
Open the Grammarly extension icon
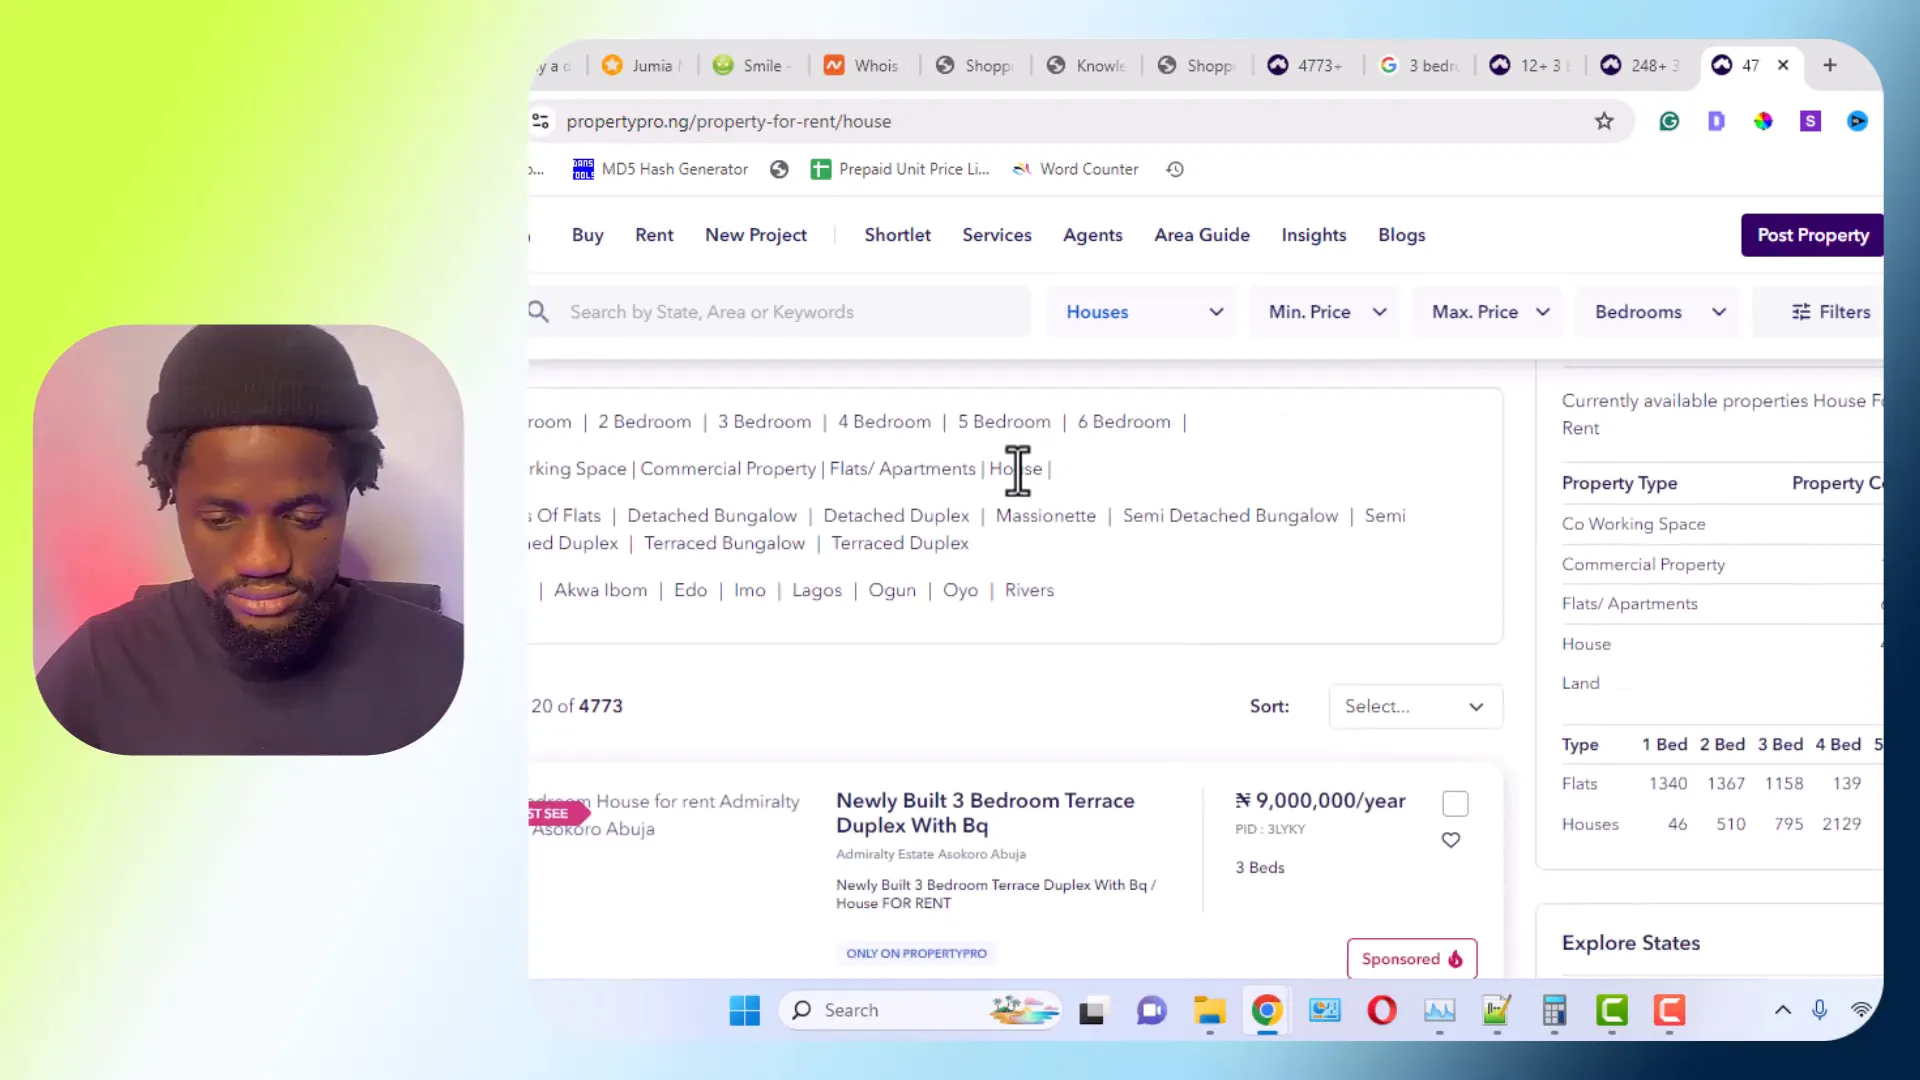1669,121
